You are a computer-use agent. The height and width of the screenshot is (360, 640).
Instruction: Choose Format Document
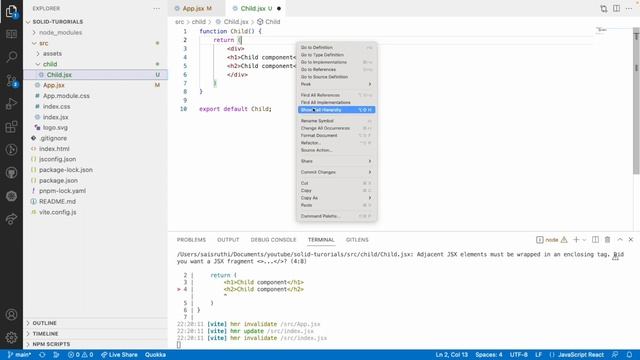(336, 136)
